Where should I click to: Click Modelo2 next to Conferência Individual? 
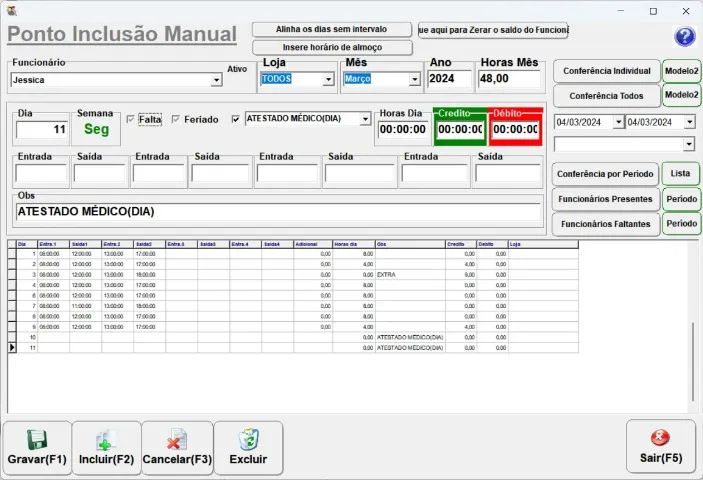coord(681,71)
